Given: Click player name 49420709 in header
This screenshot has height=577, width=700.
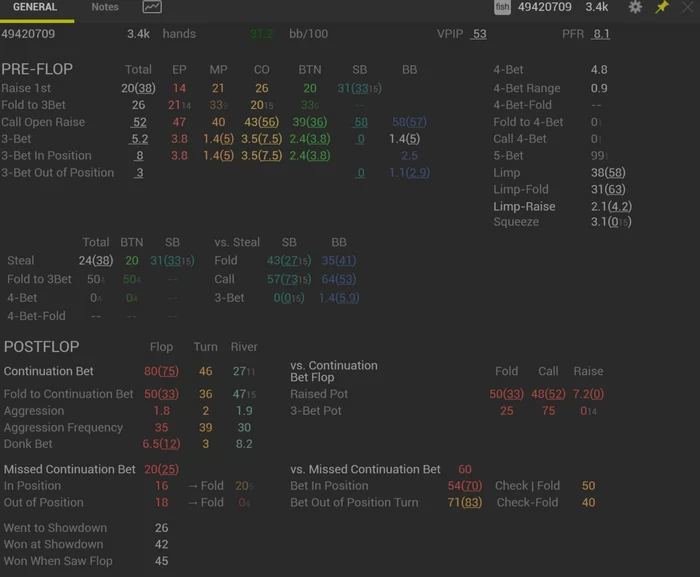Looking at the screenshot, I should 545,7.
